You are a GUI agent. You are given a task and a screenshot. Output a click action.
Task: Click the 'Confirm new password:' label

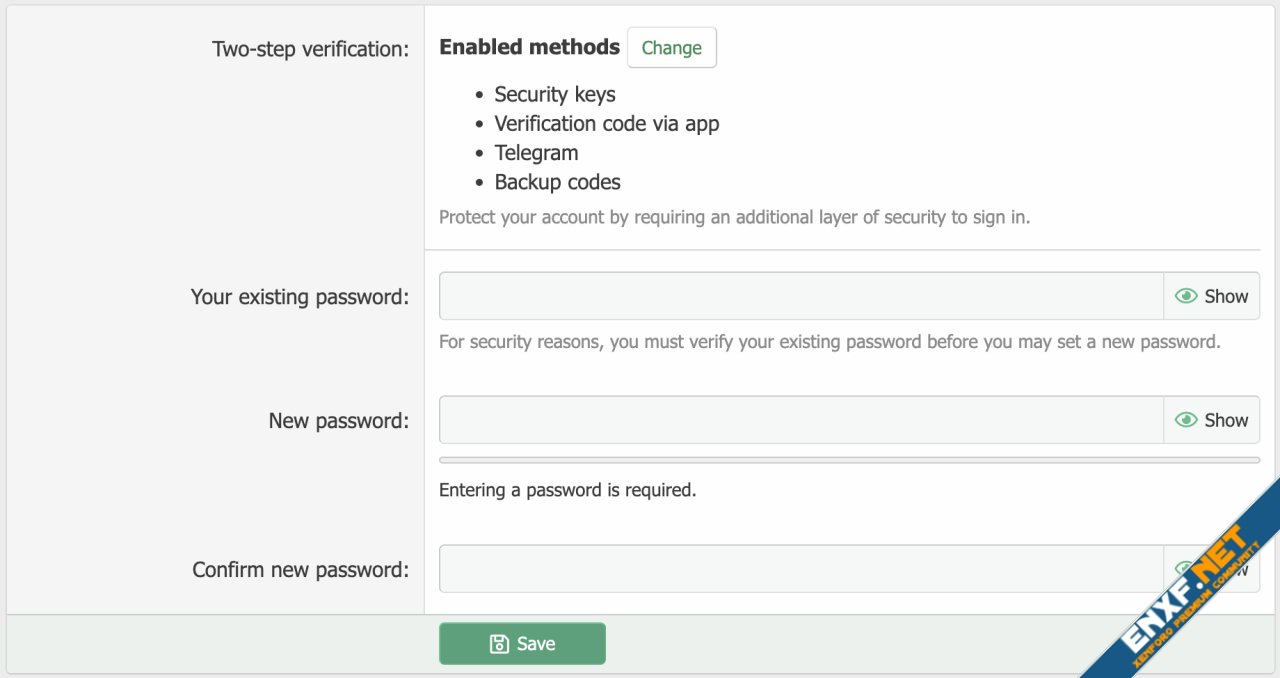[300, 570]
